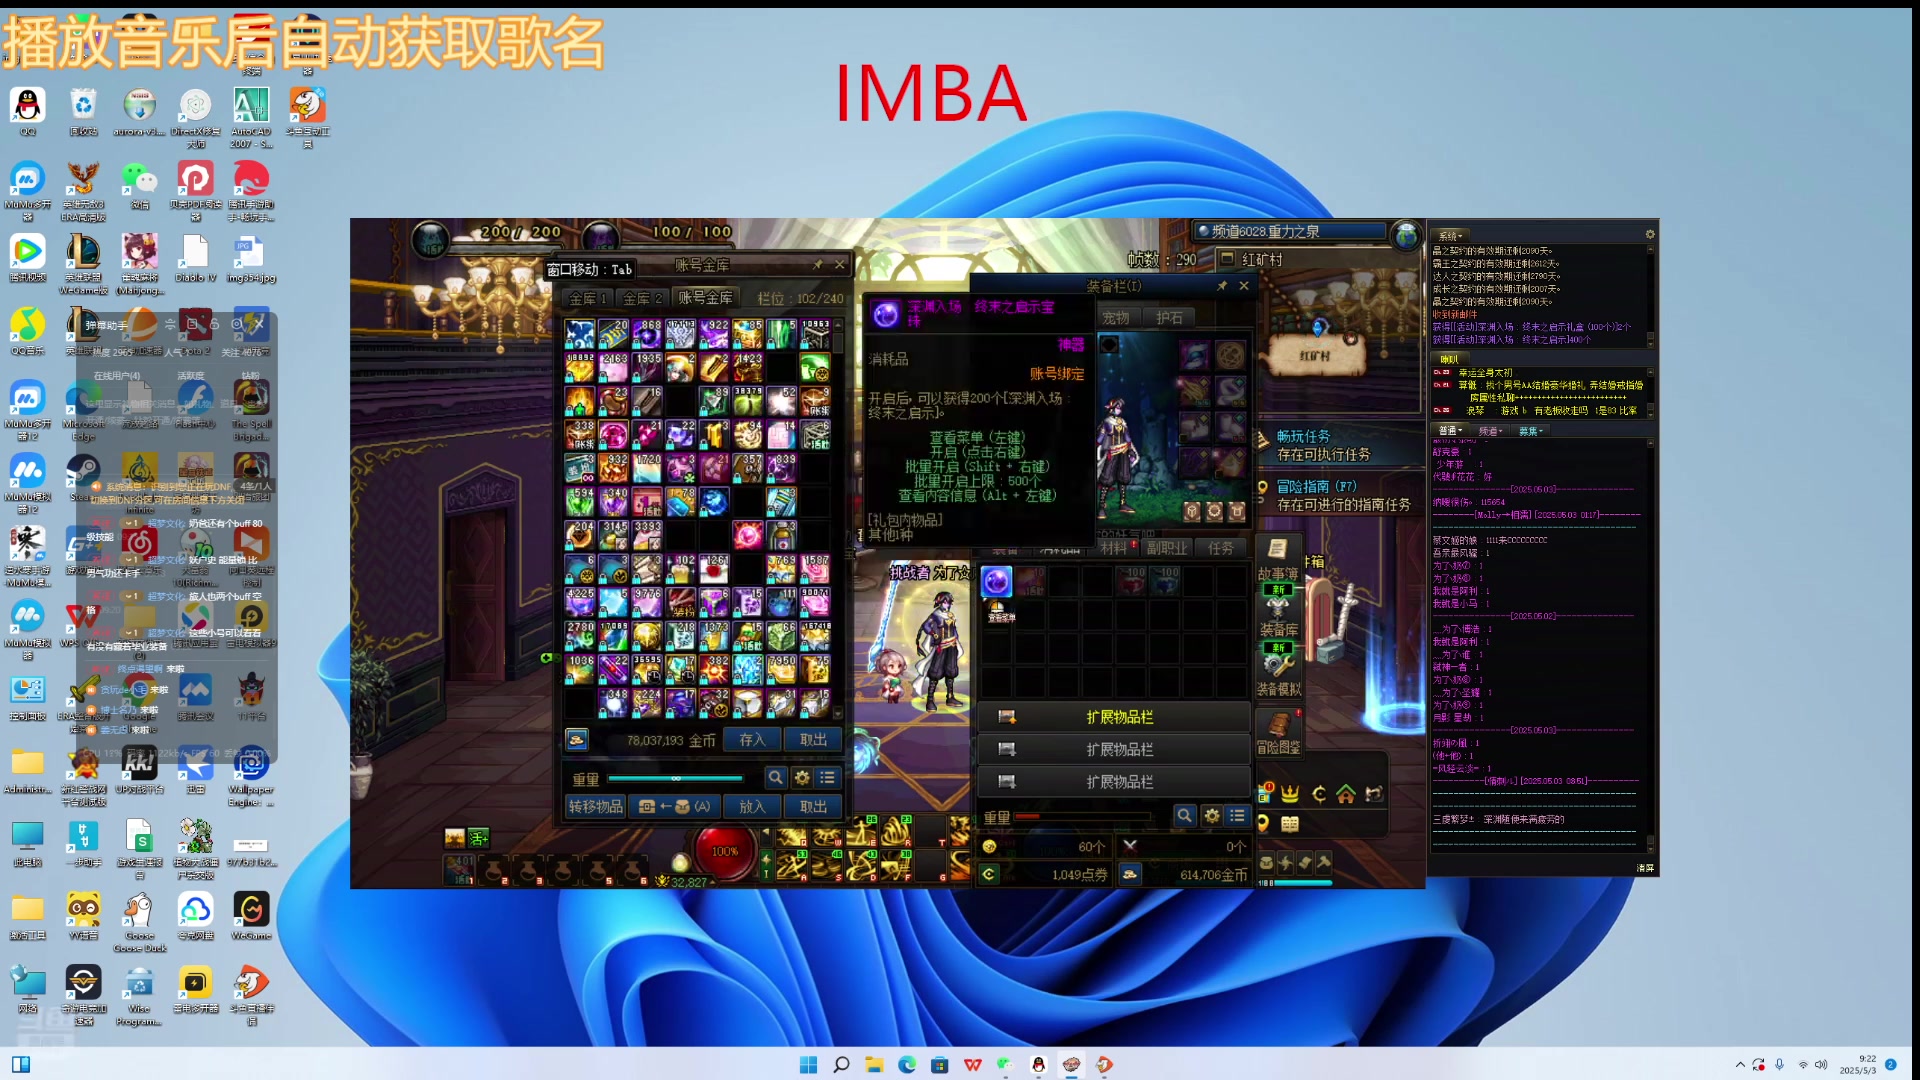
Task: Click 取出 button beside 放入
Action: pyautogui.click(x=813, y=806)
